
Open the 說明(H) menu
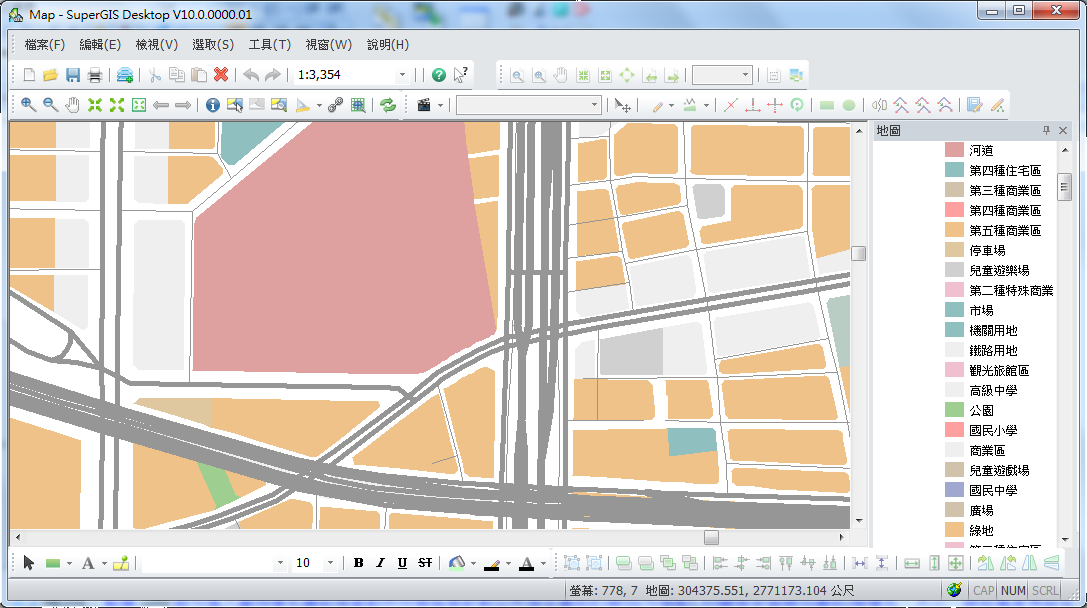point(388,44)
